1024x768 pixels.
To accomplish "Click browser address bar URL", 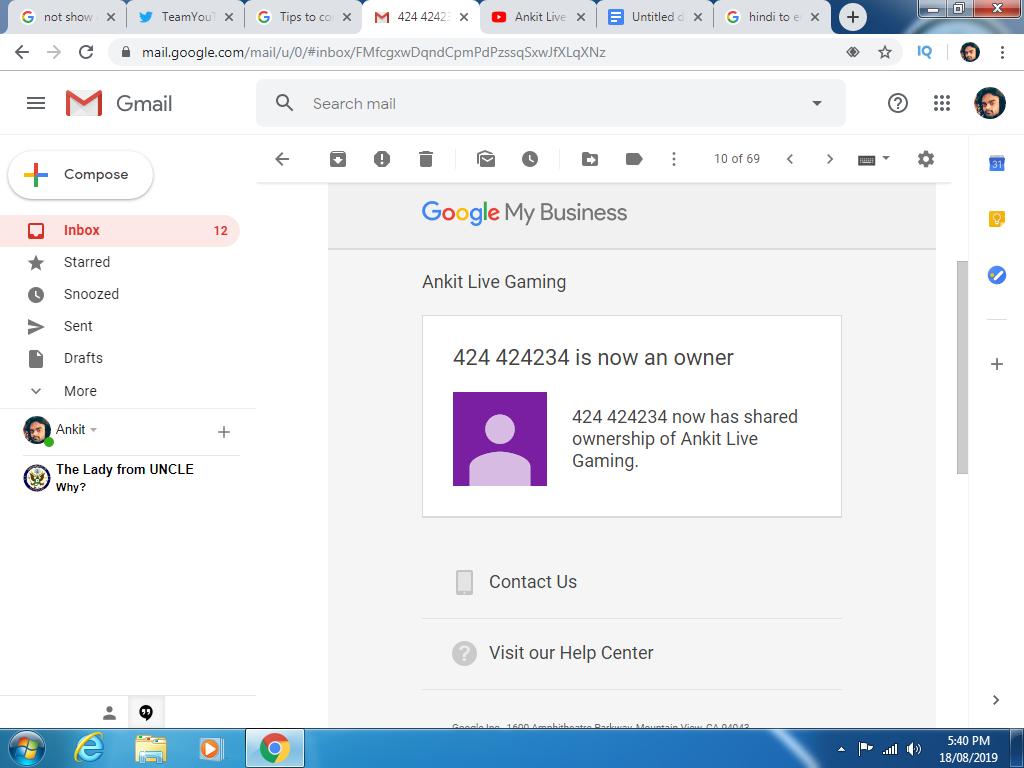I will 374,52.
